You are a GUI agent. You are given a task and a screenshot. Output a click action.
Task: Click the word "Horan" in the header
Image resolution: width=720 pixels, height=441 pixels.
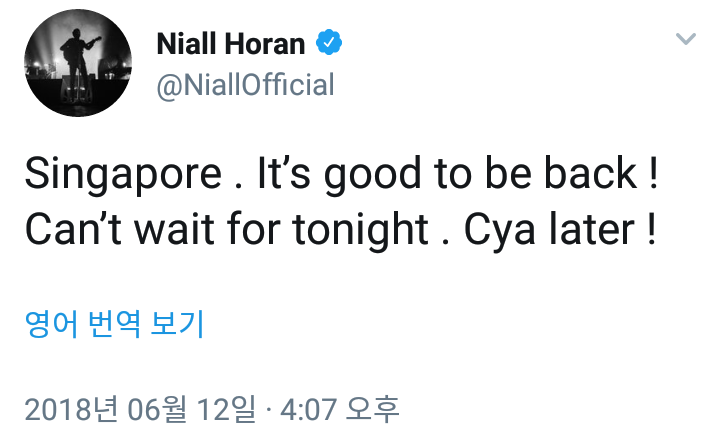point(265,44)
